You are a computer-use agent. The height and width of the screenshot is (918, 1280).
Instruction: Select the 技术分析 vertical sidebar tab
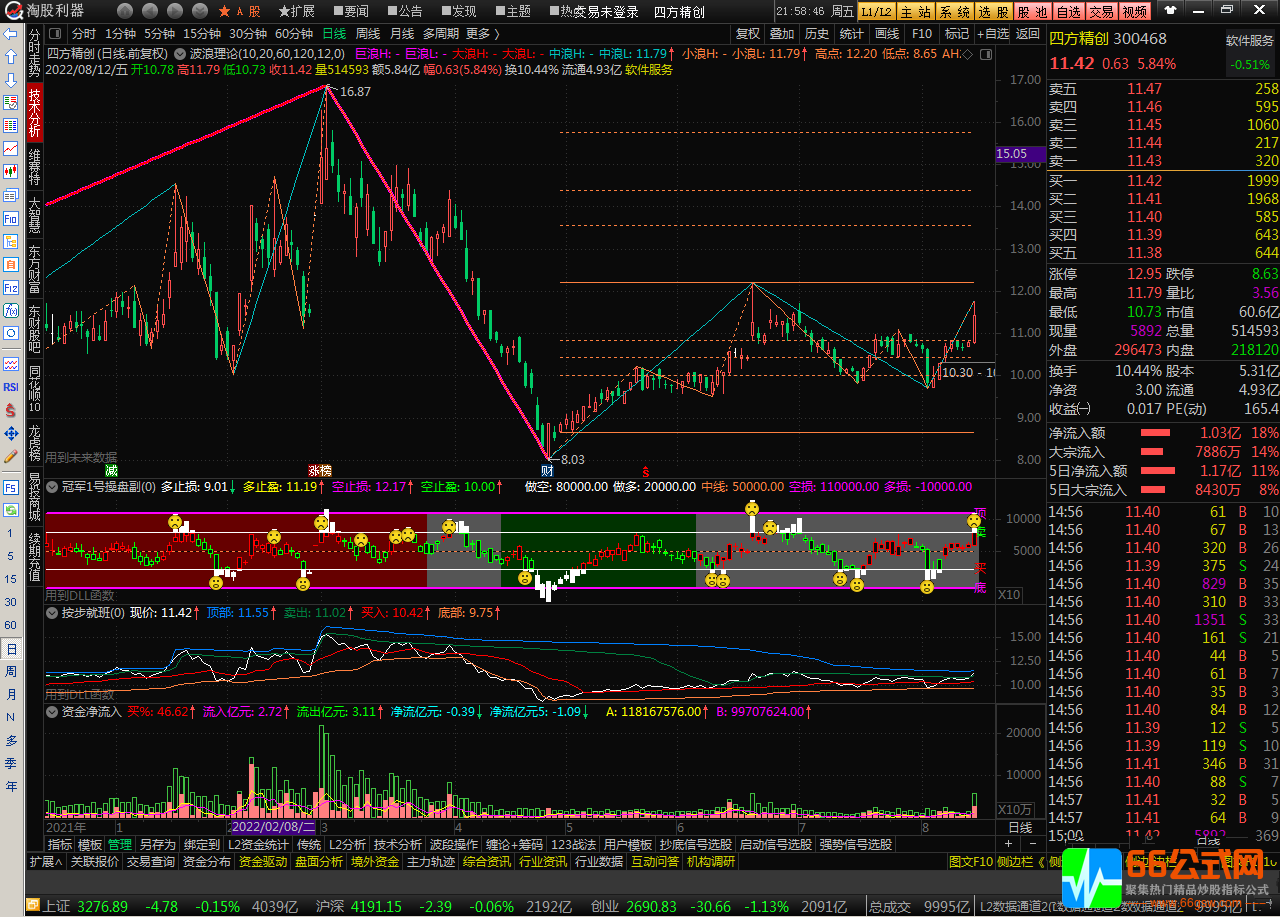click(x=35, y=112)
